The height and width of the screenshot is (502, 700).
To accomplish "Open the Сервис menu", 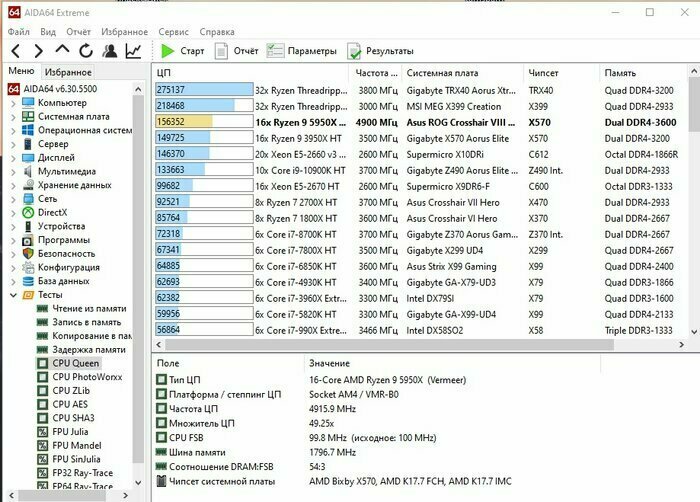I will 173,32.
